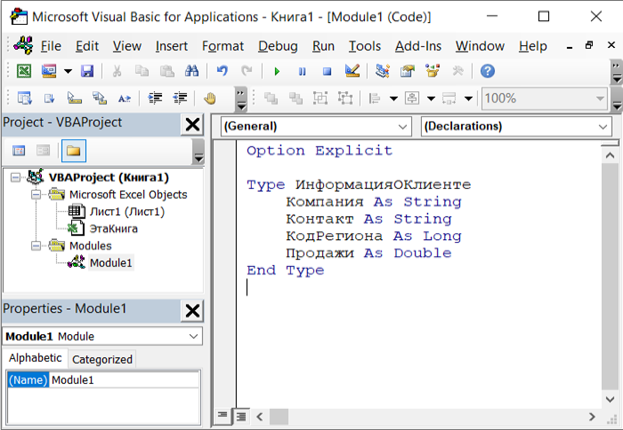Viewport: 623px width, 430px height.
Task: Select Module1 in the project tree
Action: [111, 263]
